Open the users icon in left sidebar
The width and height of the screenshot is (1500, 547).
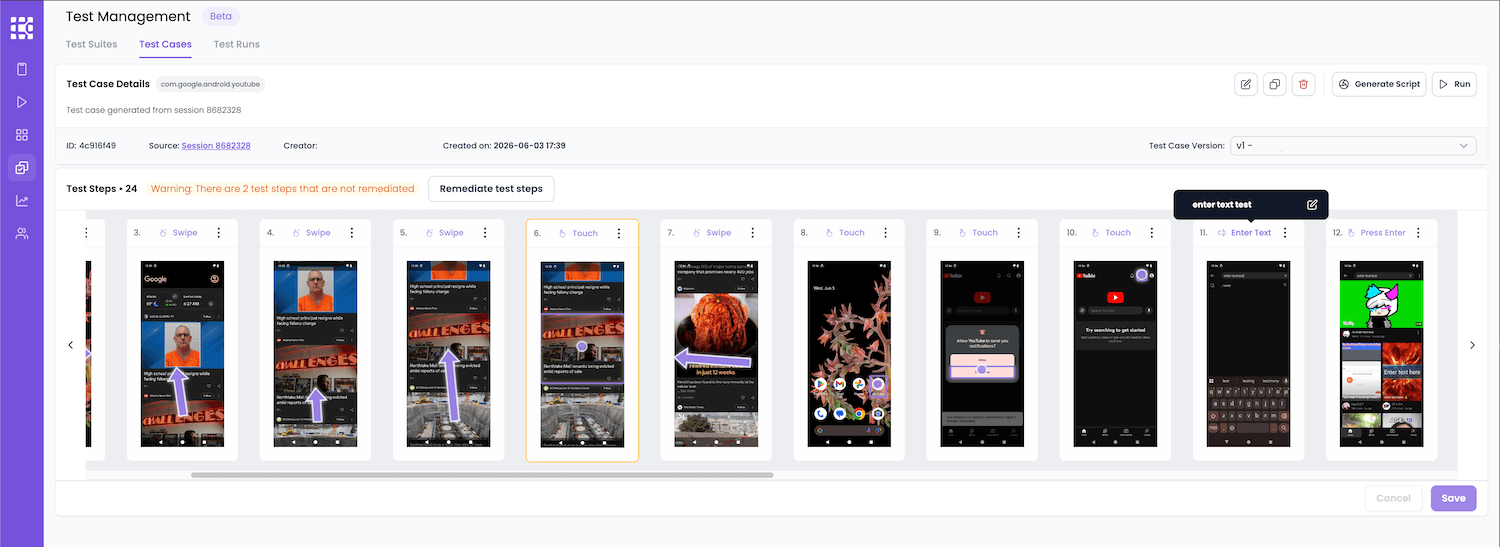22,233
